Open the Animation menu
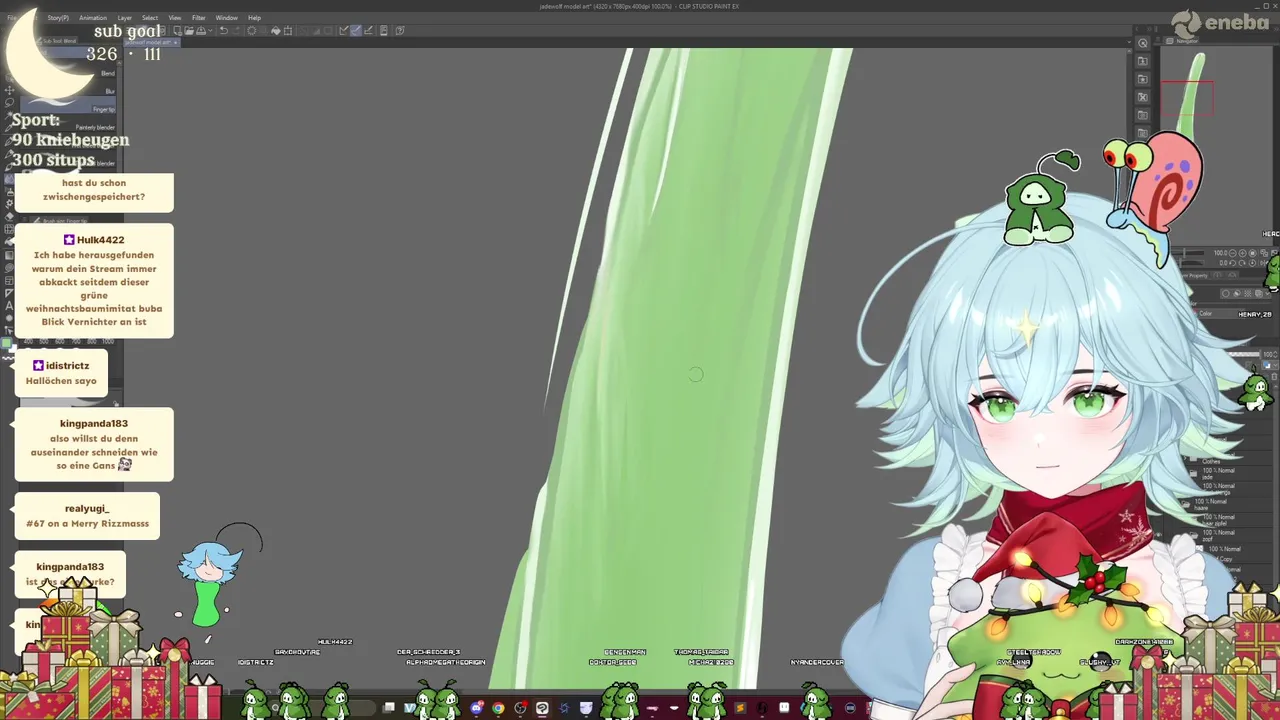The image size is (1280, 720). coord(93,18)
